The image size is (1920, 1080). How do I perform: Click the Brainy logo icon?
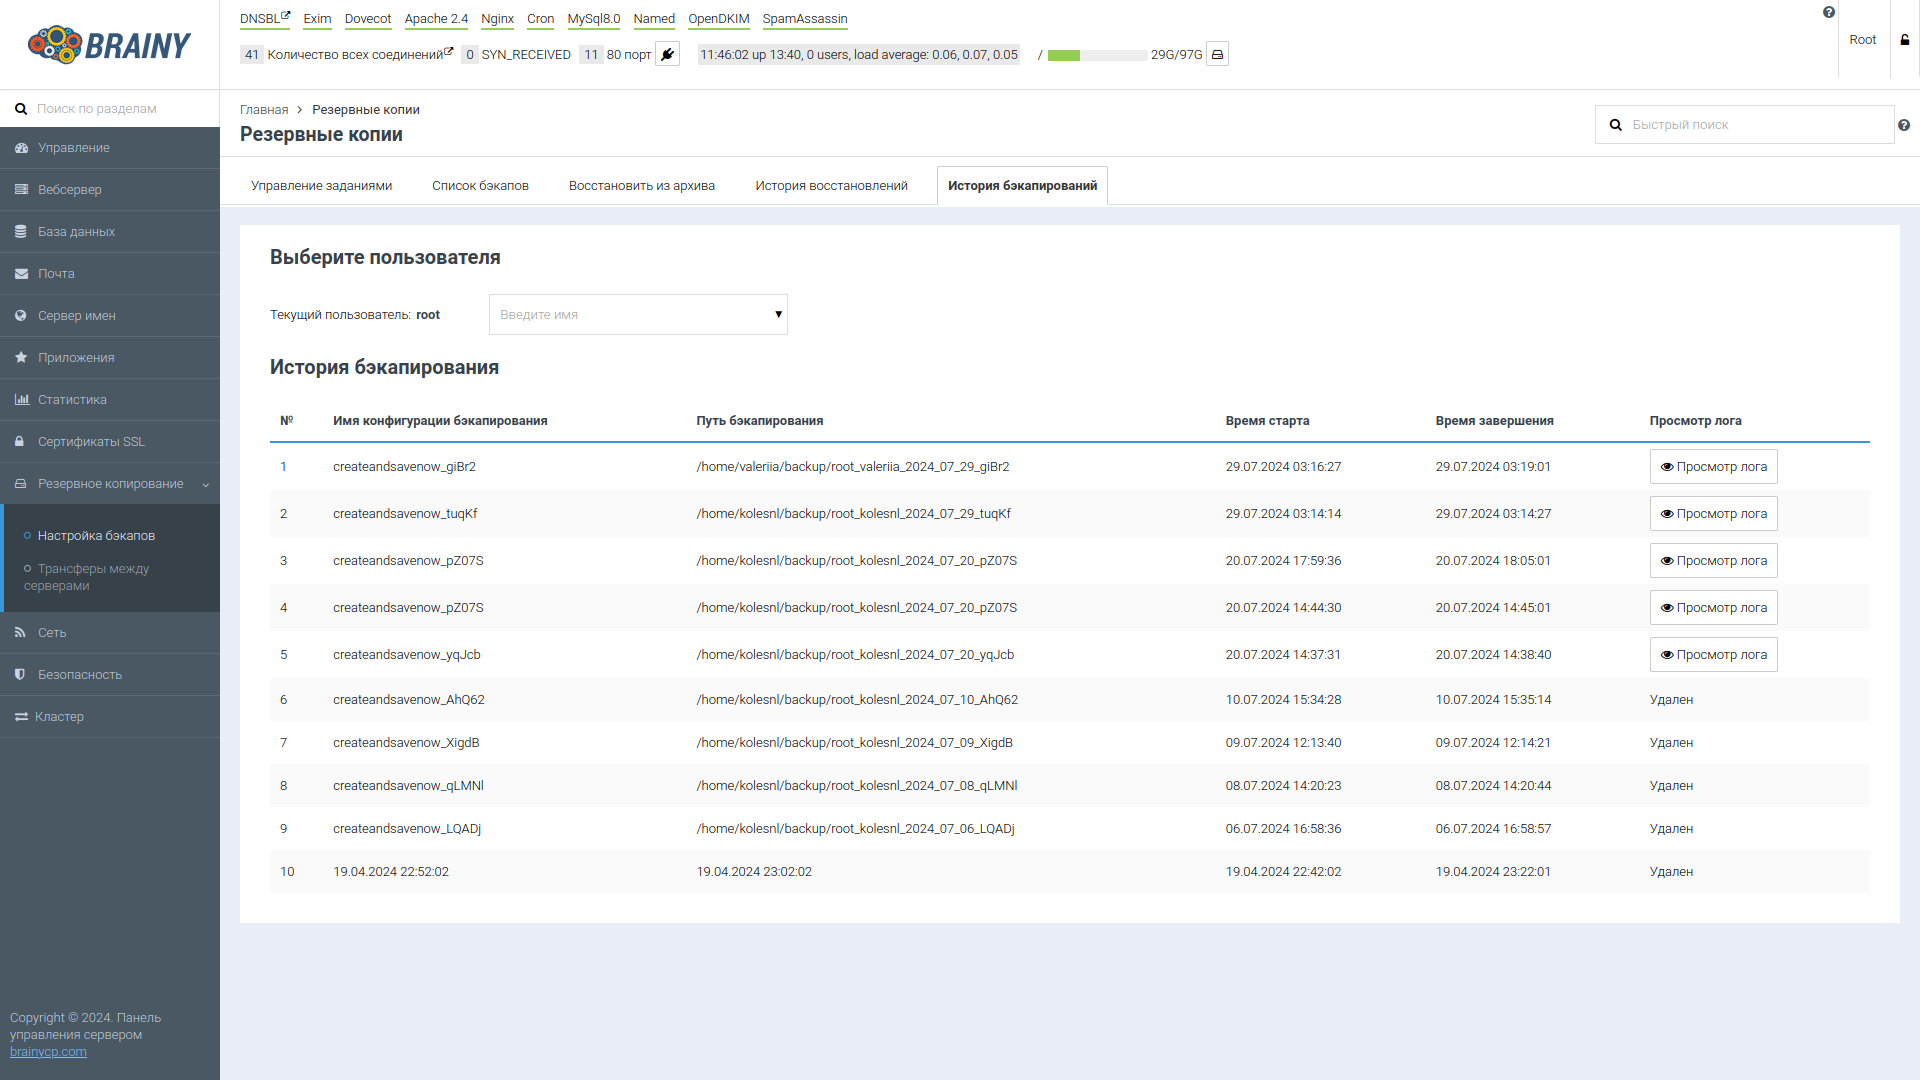point(55,43)
